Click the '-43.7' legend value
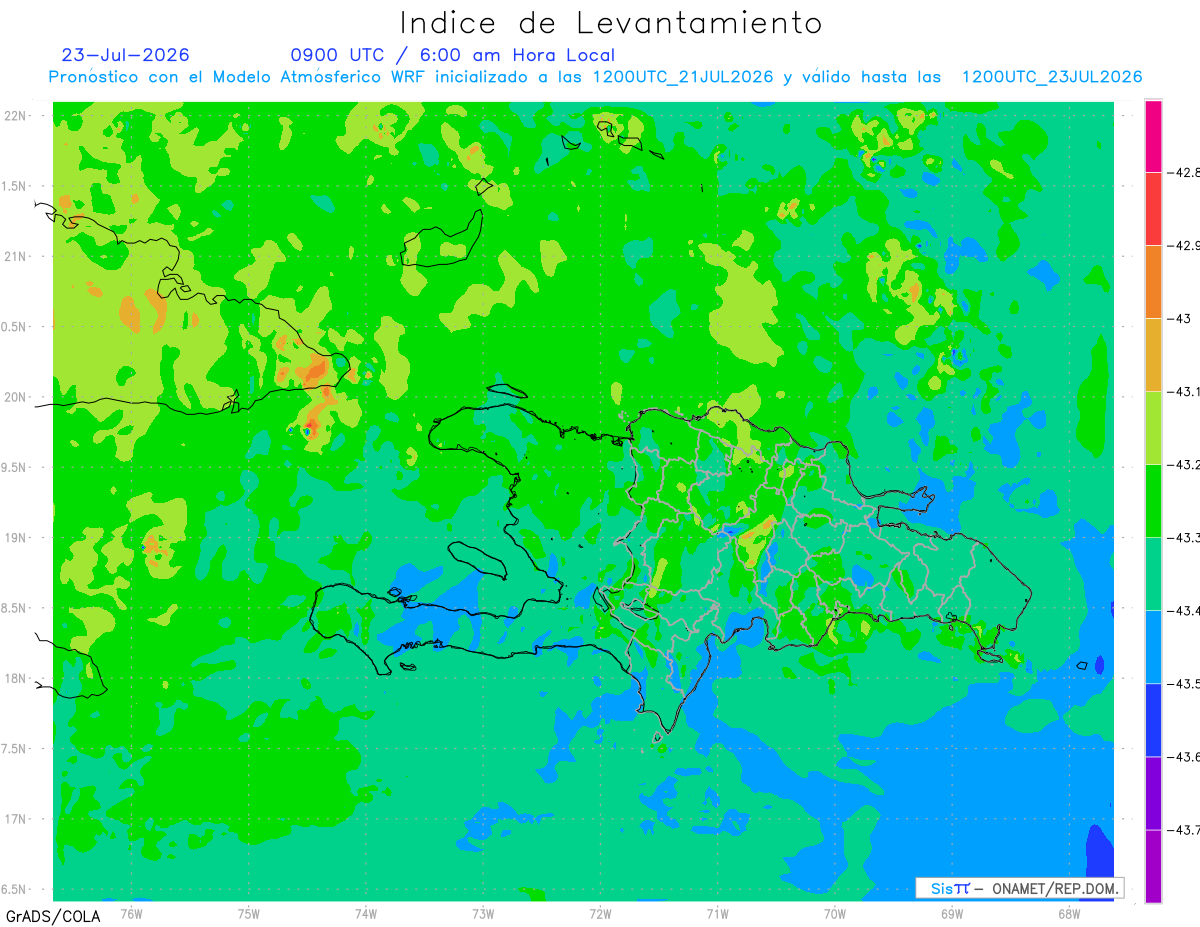The image size is (1200, 927). 1186,830
